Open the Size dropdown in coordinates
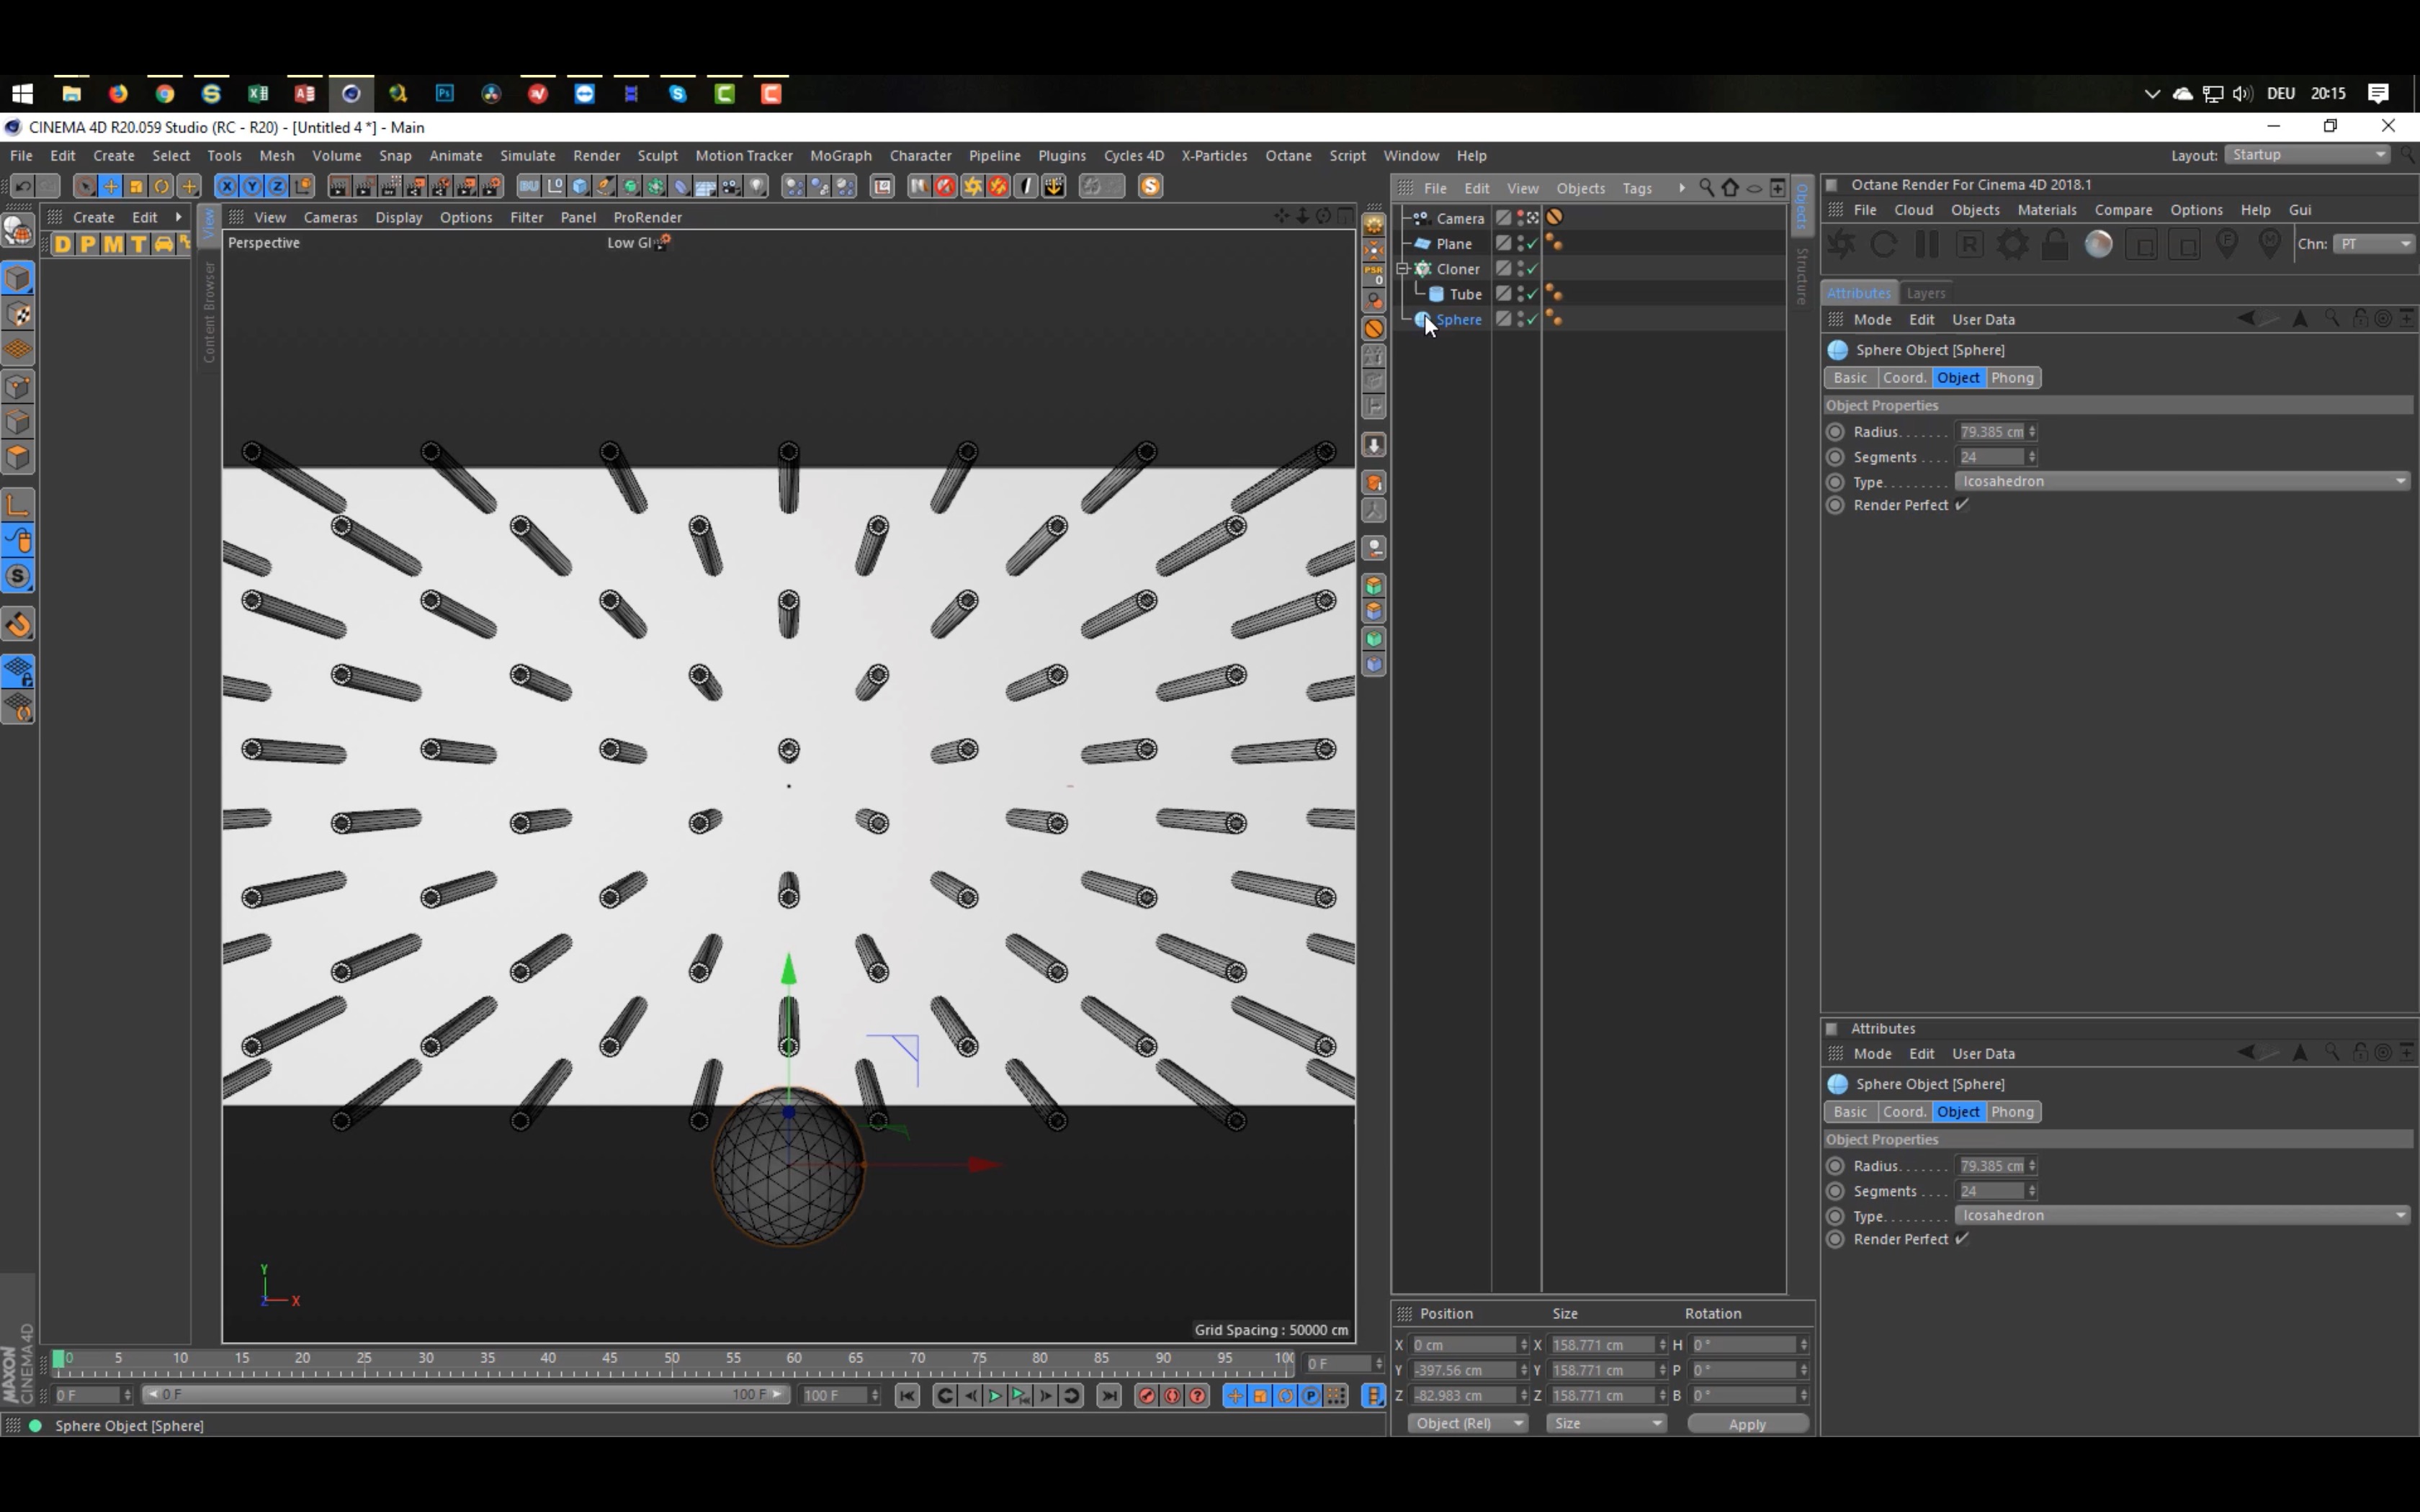Screen dimensions: 2420x1512 pyautogui.click(x=1606, y=1423)
